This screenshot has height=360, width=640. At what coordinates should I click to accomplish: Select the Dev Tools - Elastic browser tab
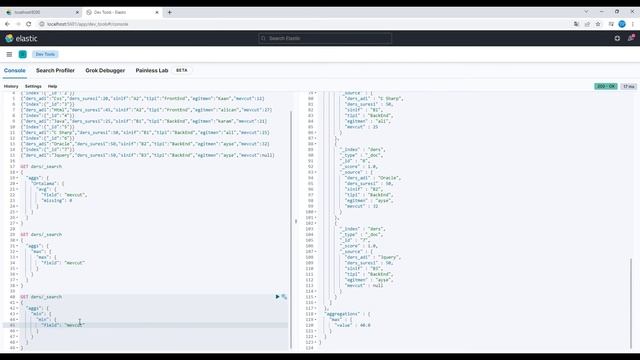[x=122, y=12]
